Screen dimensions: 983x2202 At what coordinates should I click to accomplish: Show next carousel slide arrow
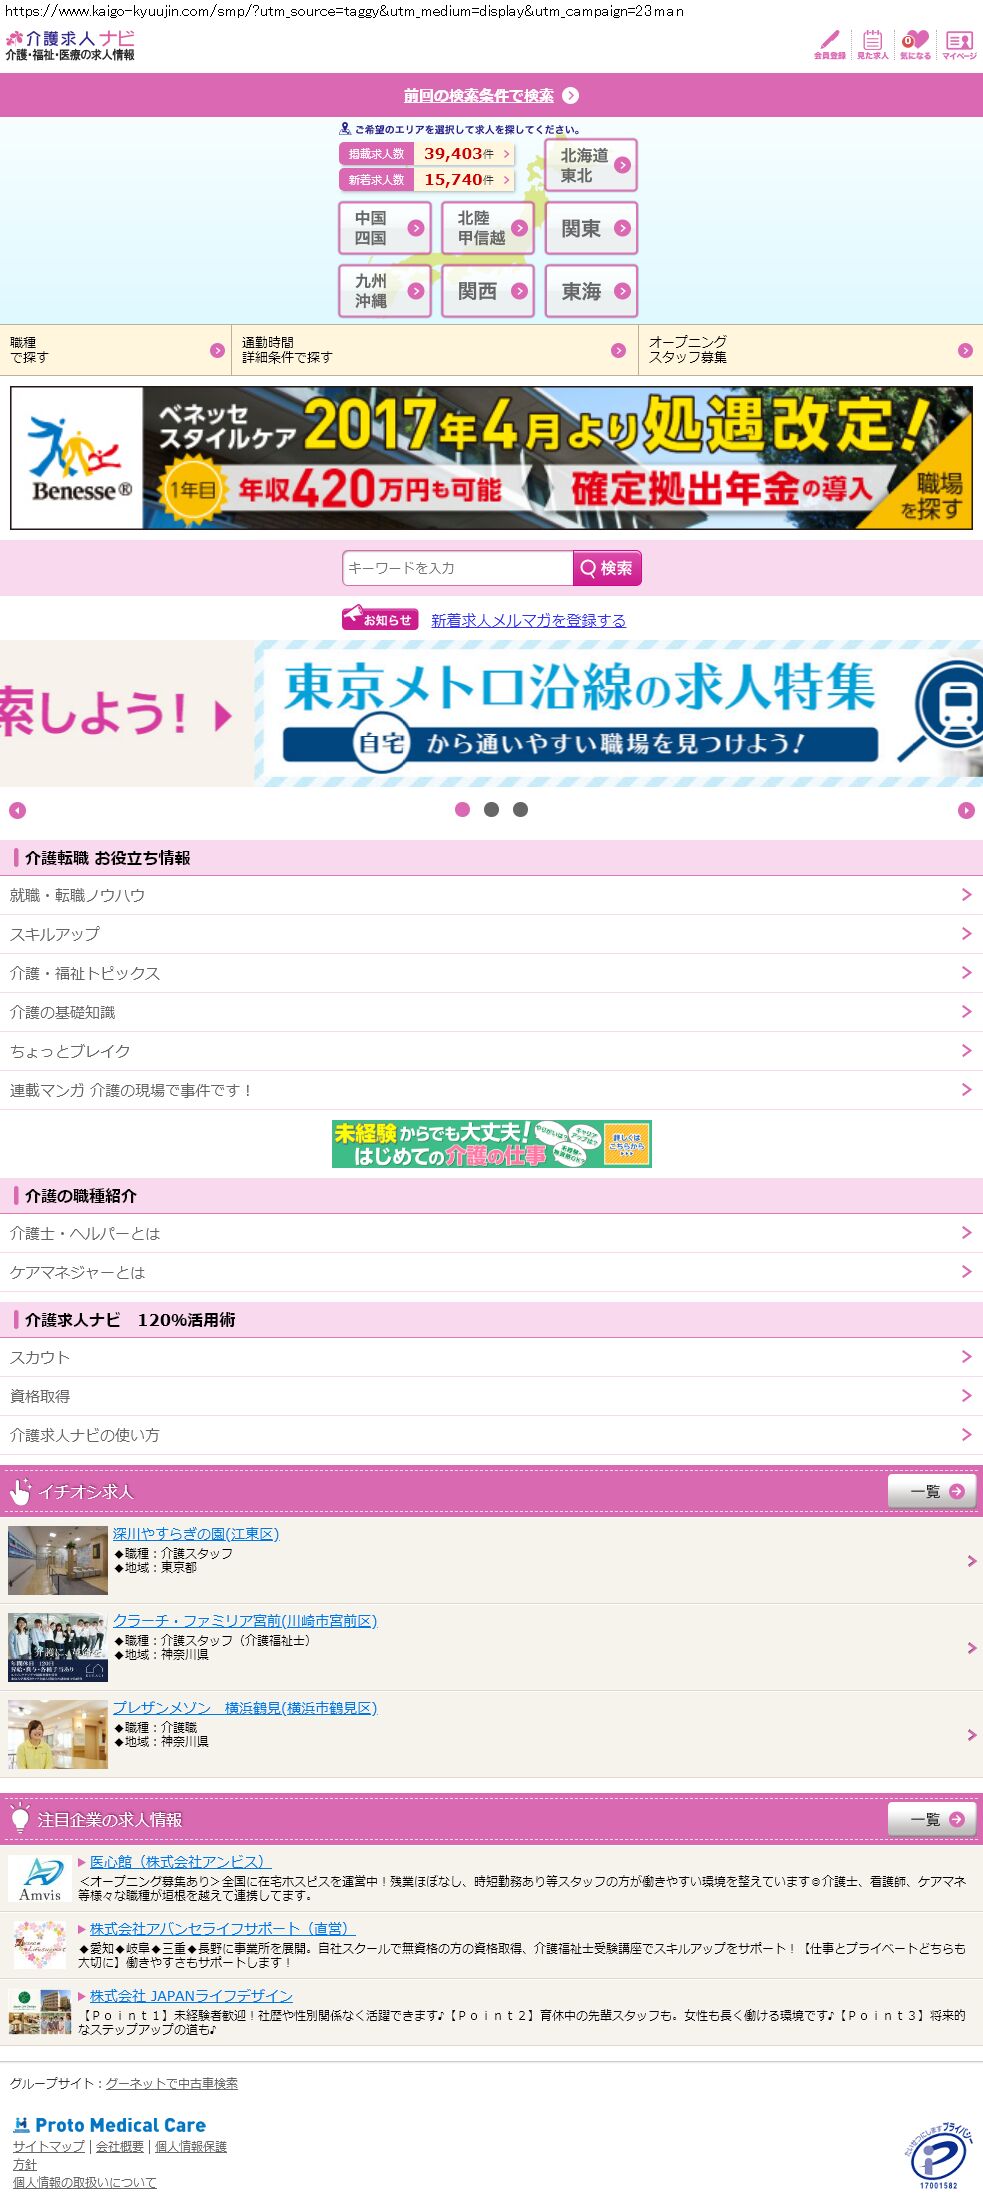point(966,810)
